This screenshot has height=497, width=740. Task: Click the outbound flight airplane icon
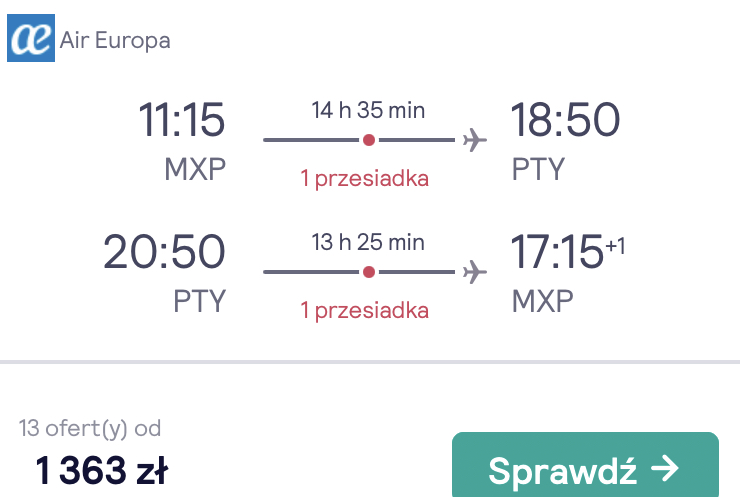474,140
